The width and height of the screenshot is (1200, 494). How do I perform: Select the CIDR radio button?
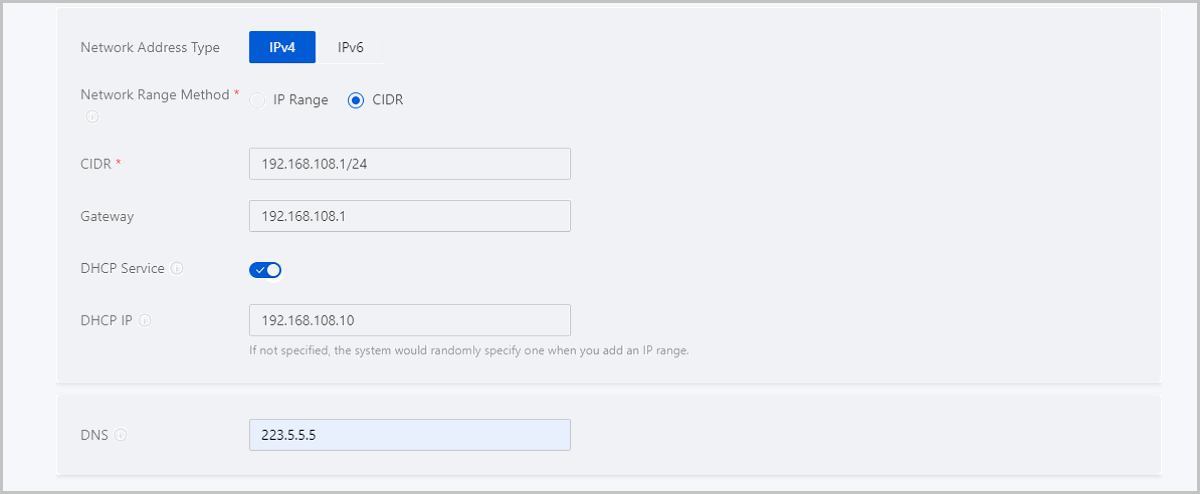(x=356, y=101)
